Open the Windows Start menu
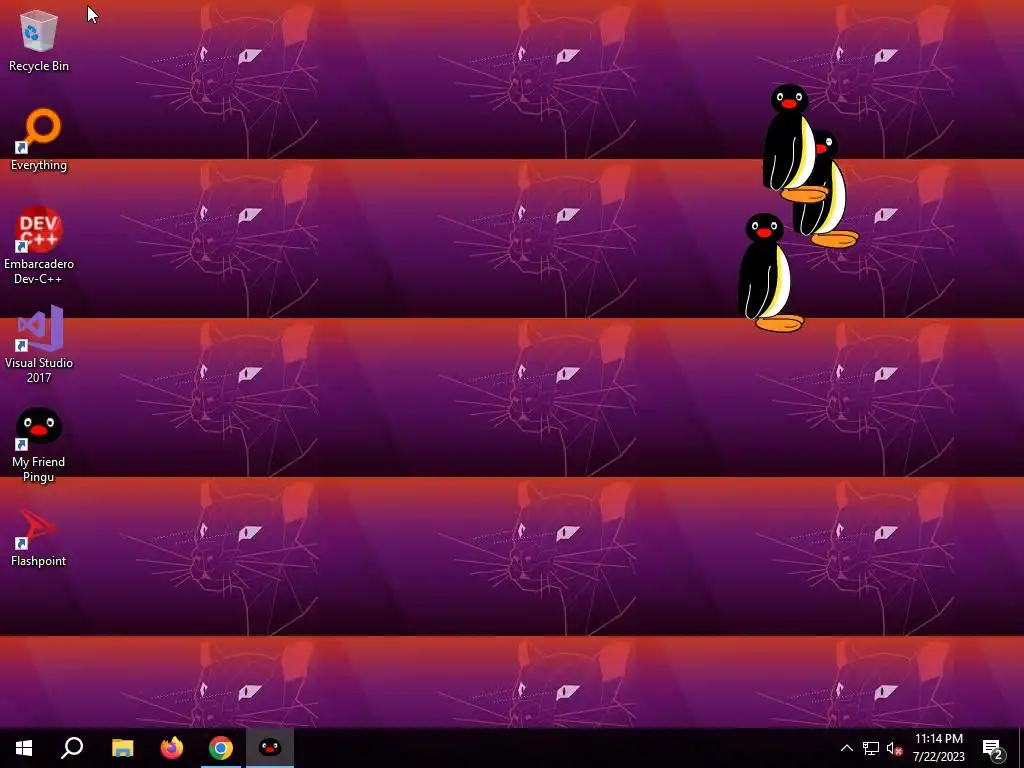This screenshot has width=1024, height=768. [24, 748]
